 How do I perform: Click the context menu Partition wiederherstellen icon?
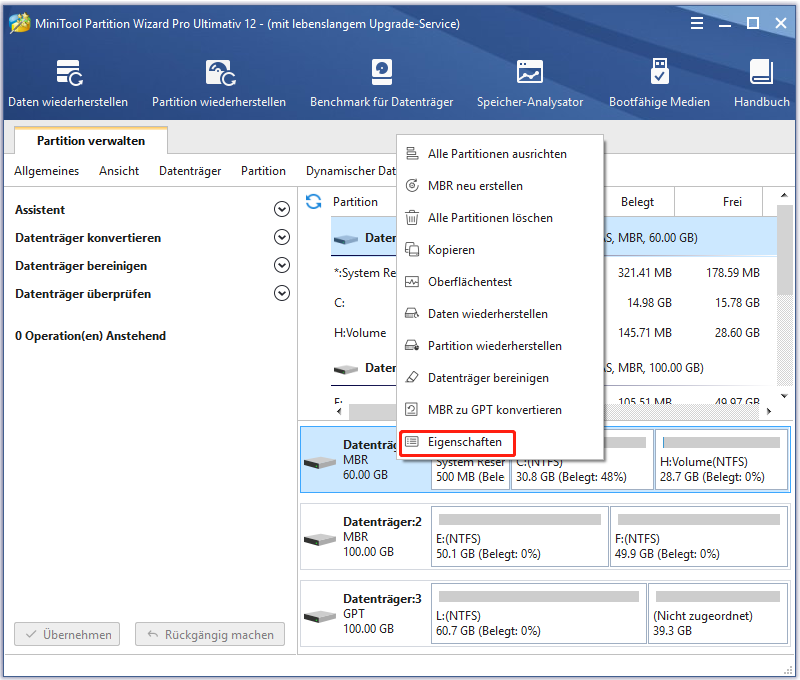pyautogui.click(x=412, y=345)
